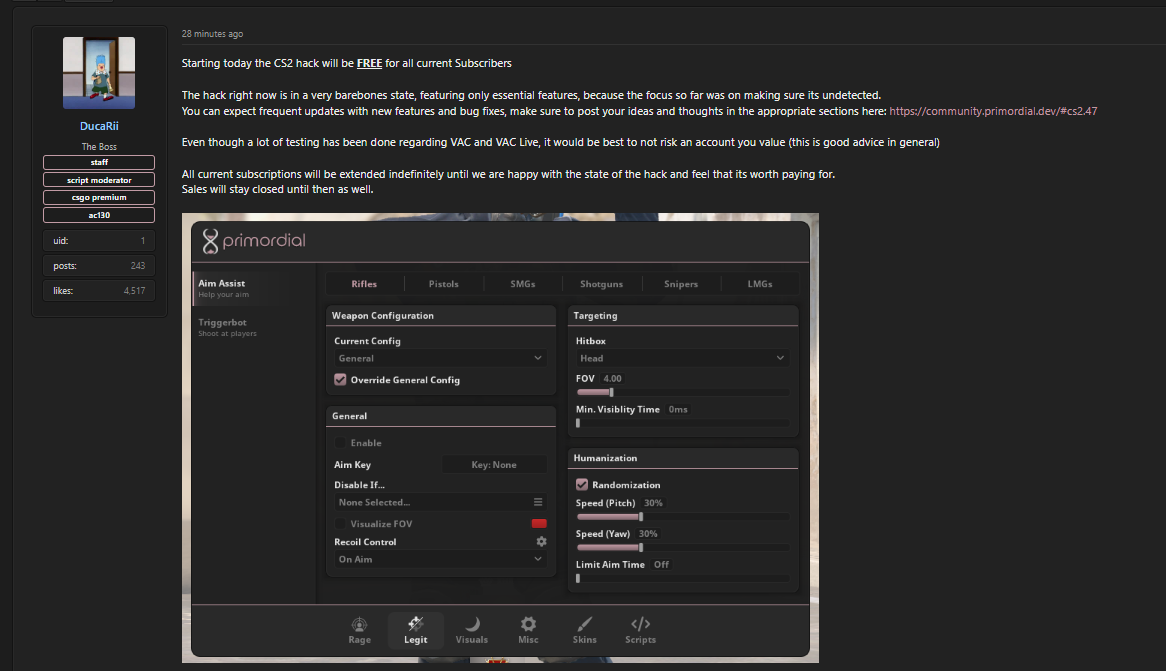Click the underlined FREE text
Image resolution: width=1166 pixels, height=671 pixels.
[x=369, y=63]
